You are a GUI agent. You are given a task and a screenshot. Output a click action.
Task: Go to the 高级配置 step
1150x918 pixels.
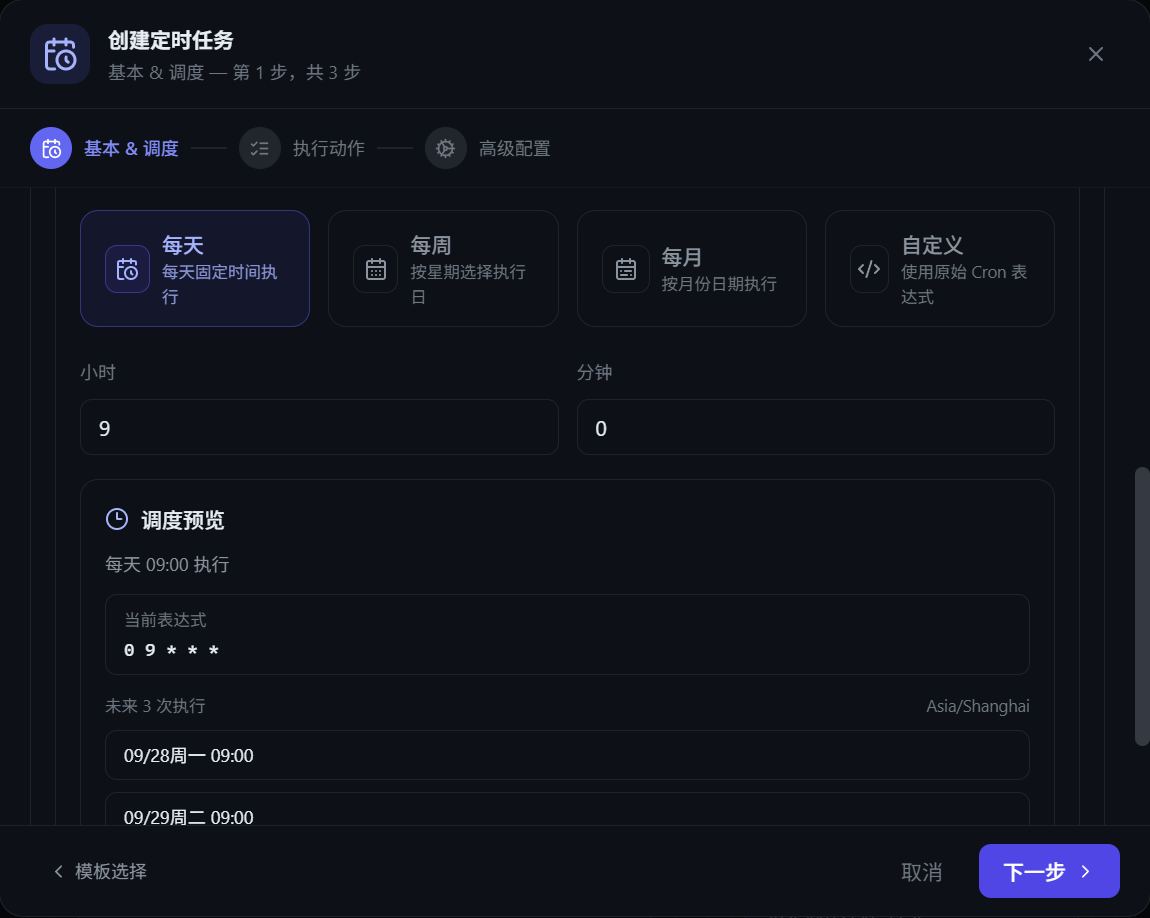click(x=515, y=148)
